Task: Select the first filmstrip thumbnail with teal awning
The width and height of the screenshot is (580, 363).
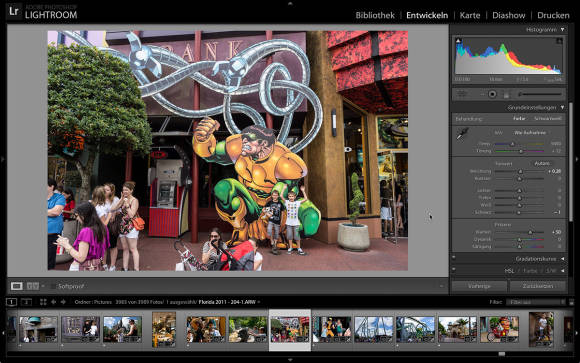Action: point(38,329)
